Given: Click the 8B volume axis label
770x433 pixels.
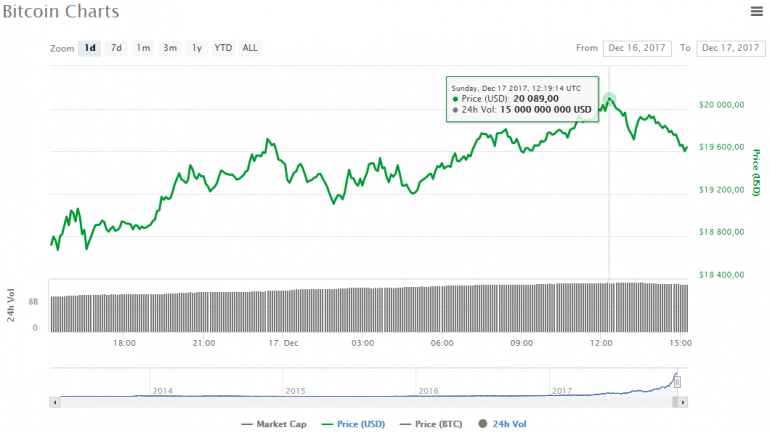Looking at the screenshot, I should tap(33, 302).
